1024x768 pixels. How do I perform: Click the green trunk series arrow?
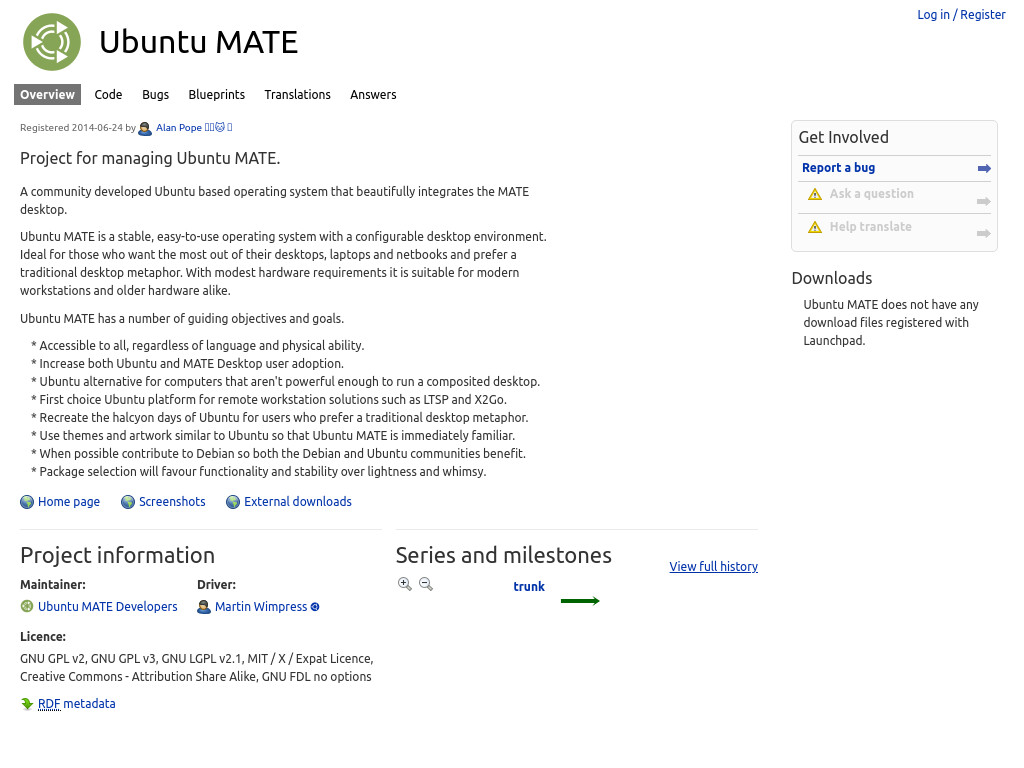[x=580, y=601]
